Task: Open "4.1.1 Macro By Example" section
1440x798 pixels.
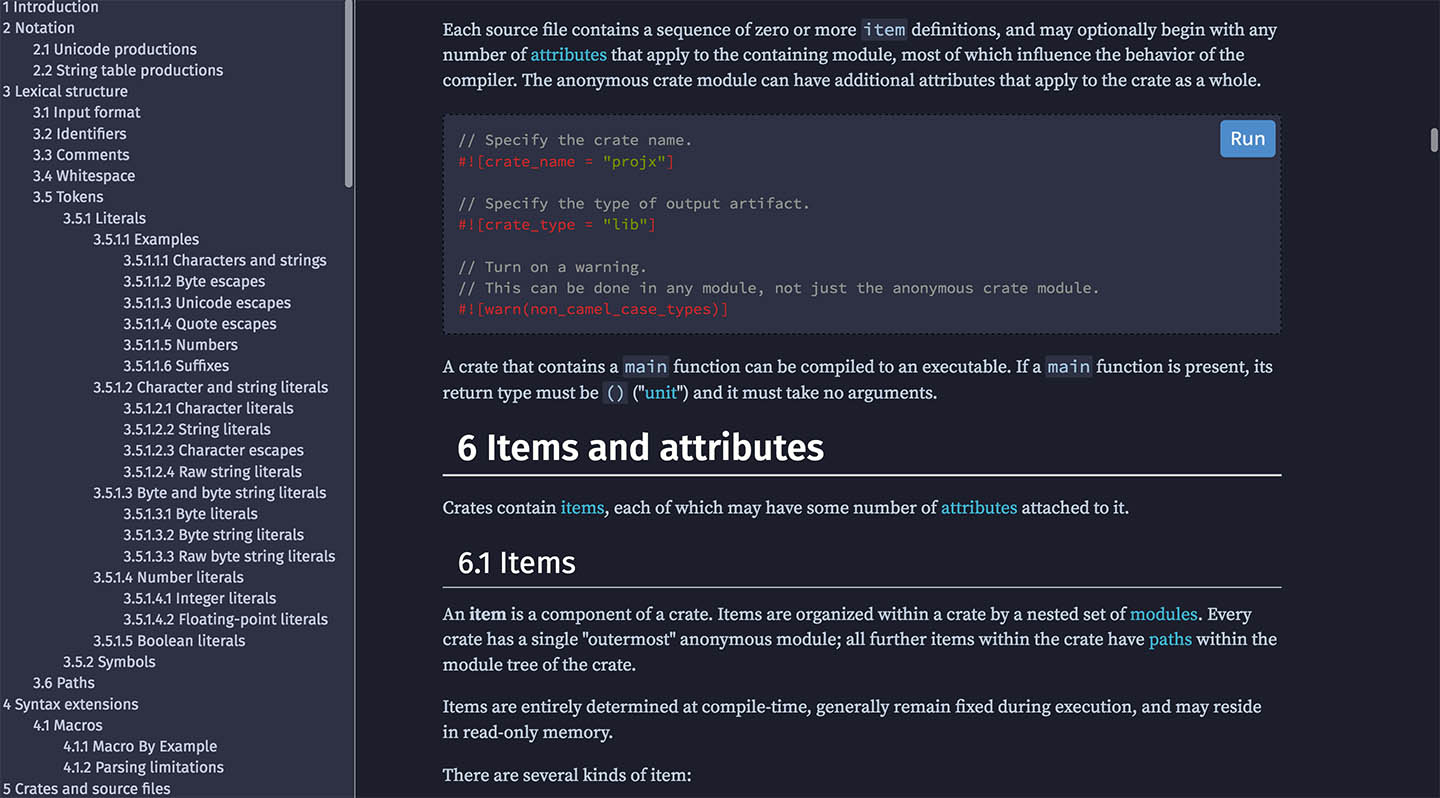Action: 140,745
